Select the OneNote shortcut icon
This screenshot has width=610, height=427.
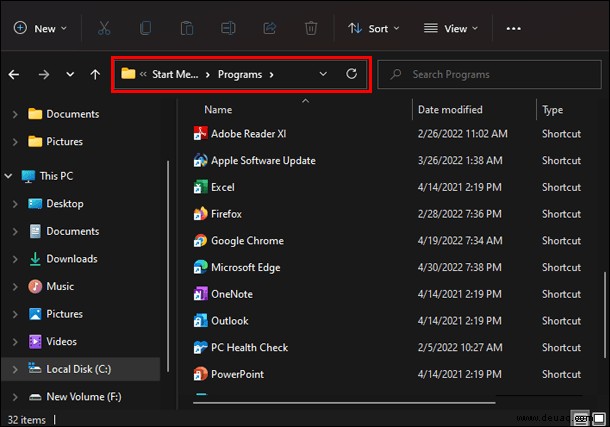200,294
